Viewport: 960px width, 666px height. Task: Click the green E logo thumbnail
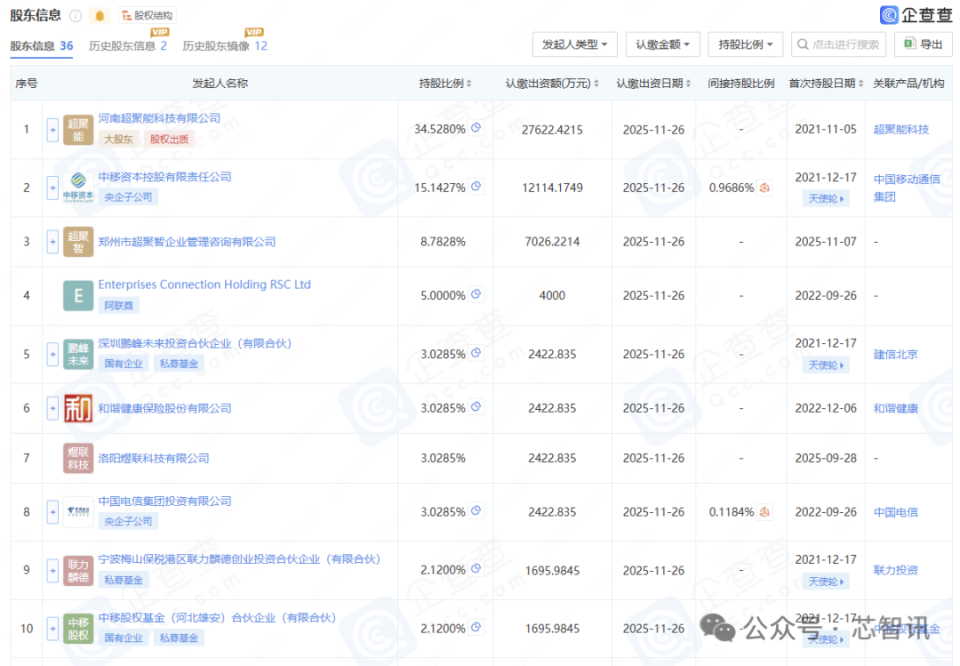click(78, 296)
